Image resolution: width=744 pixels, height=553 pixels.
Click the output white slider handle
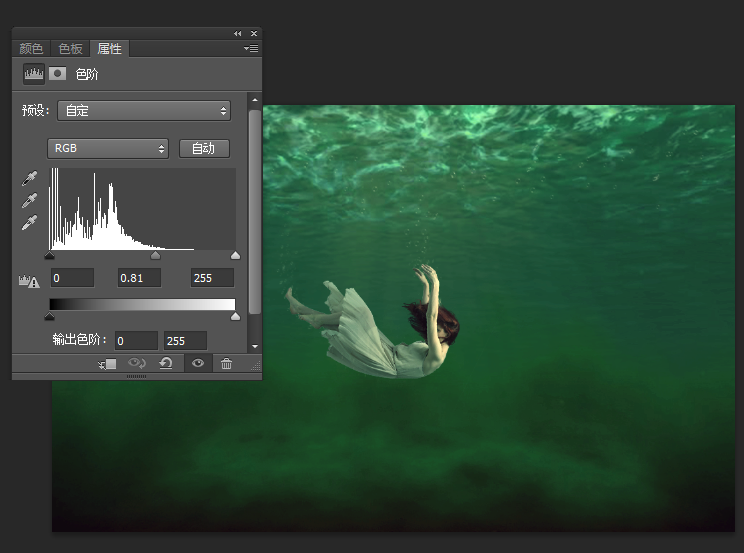[235, 316]
